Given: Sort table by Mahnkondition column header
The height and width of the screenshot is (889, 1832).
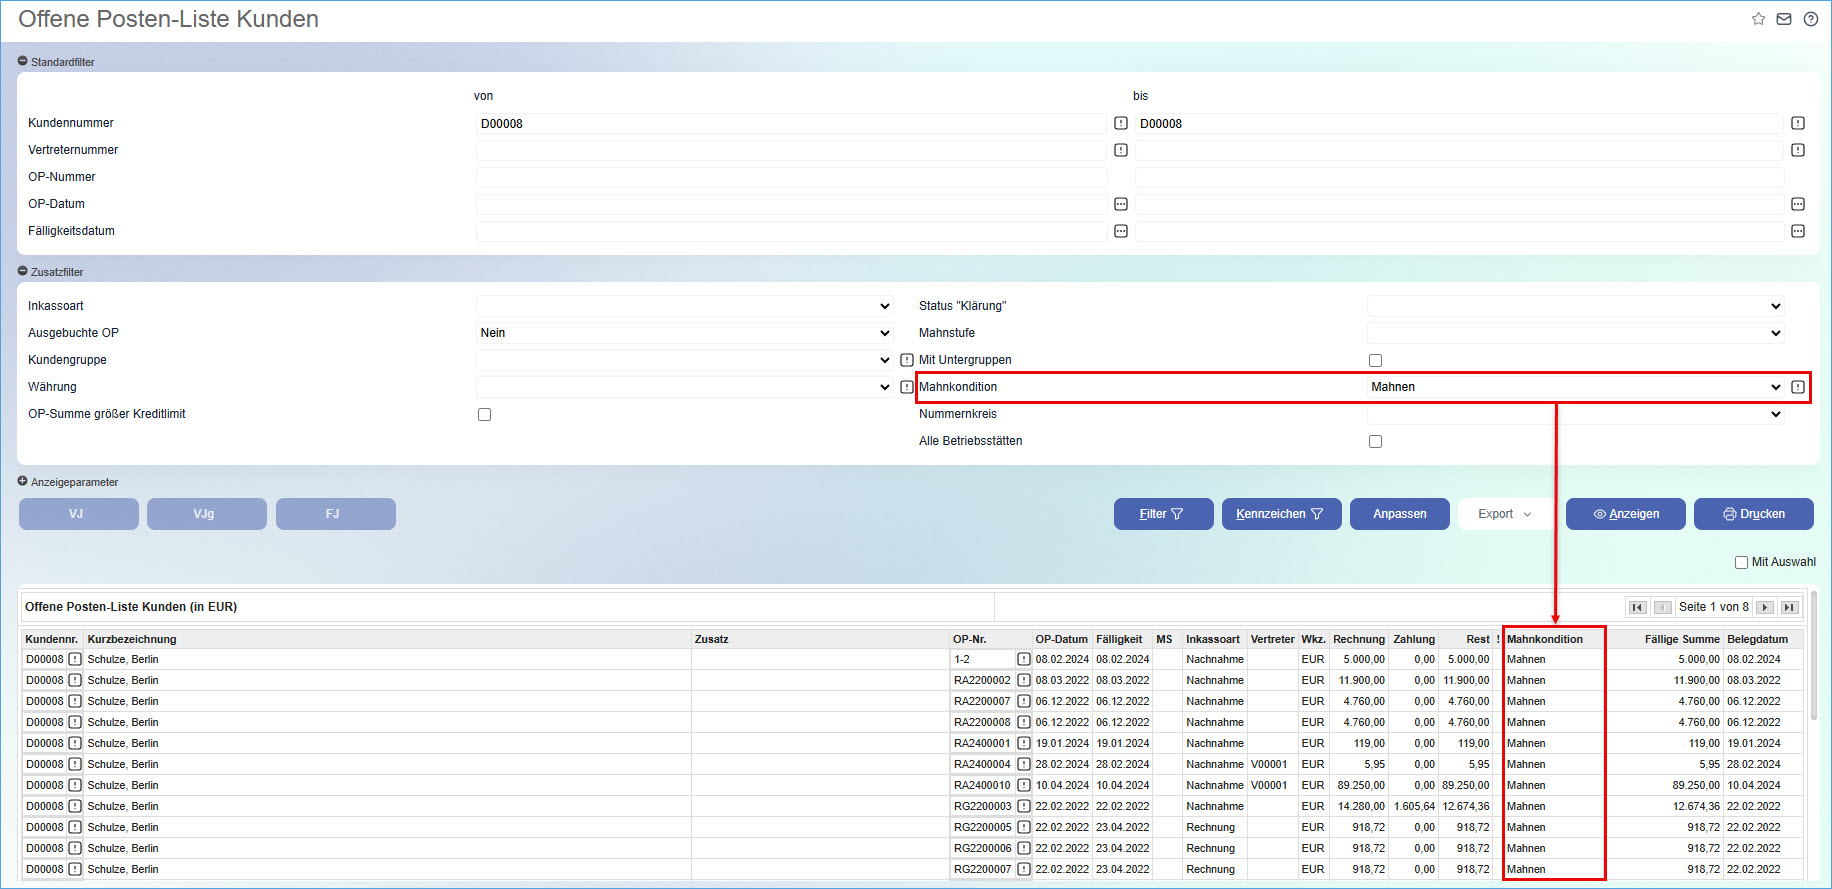Looking at the screenshot, I should [x=1545, y=639].
